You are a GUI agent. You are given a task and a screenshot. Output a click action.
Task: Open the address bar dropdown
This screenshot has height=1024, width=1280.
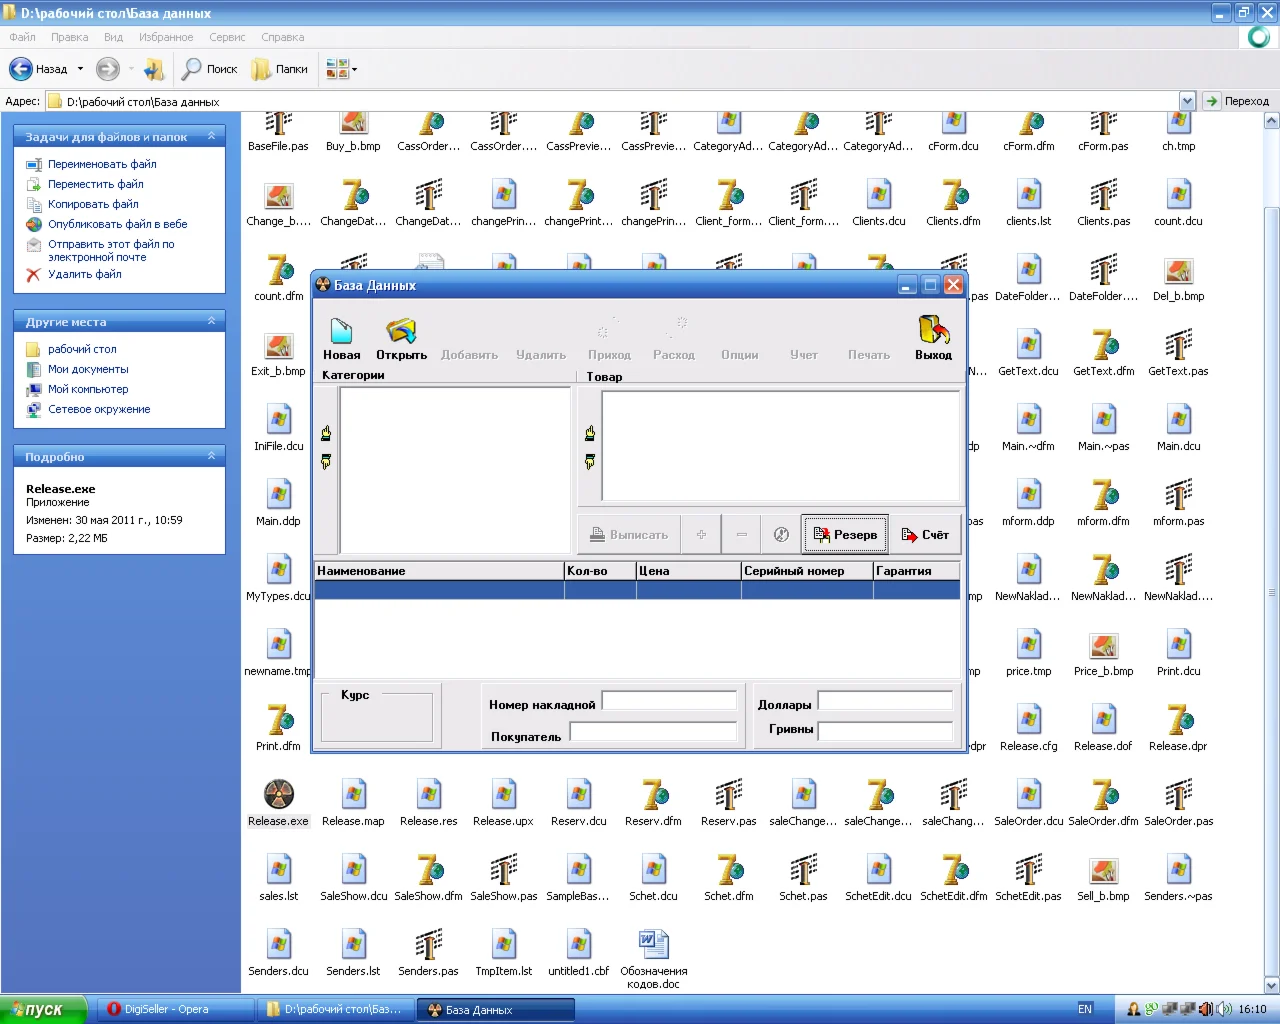[x=1187, y=101]
